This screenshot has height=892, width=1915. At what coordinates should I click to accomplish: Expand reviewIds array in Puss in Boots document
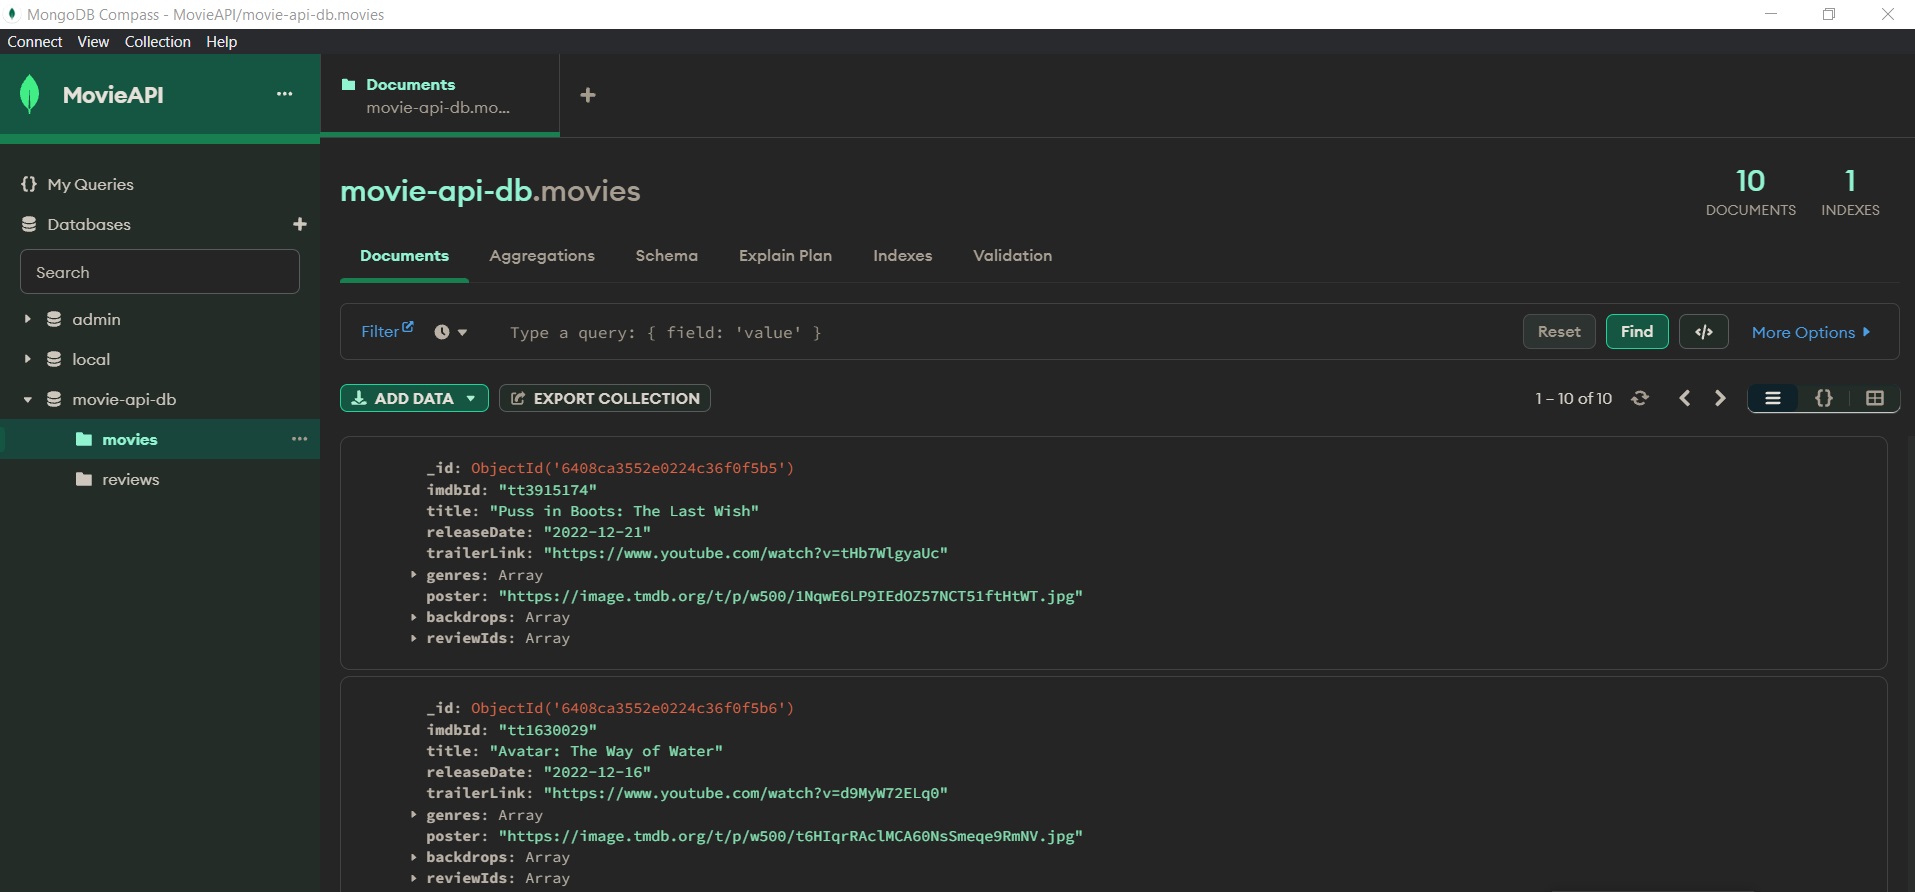[x=413, y=638]
